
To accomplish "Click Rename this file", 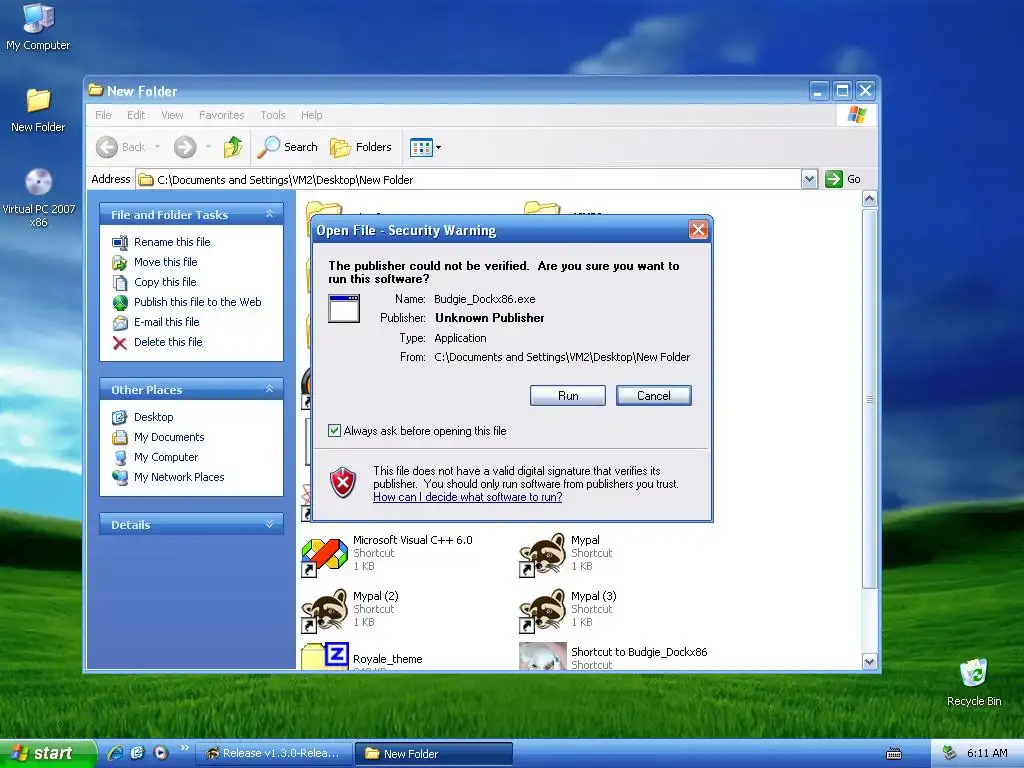I will pyautogui.click(x=172, y=242).
